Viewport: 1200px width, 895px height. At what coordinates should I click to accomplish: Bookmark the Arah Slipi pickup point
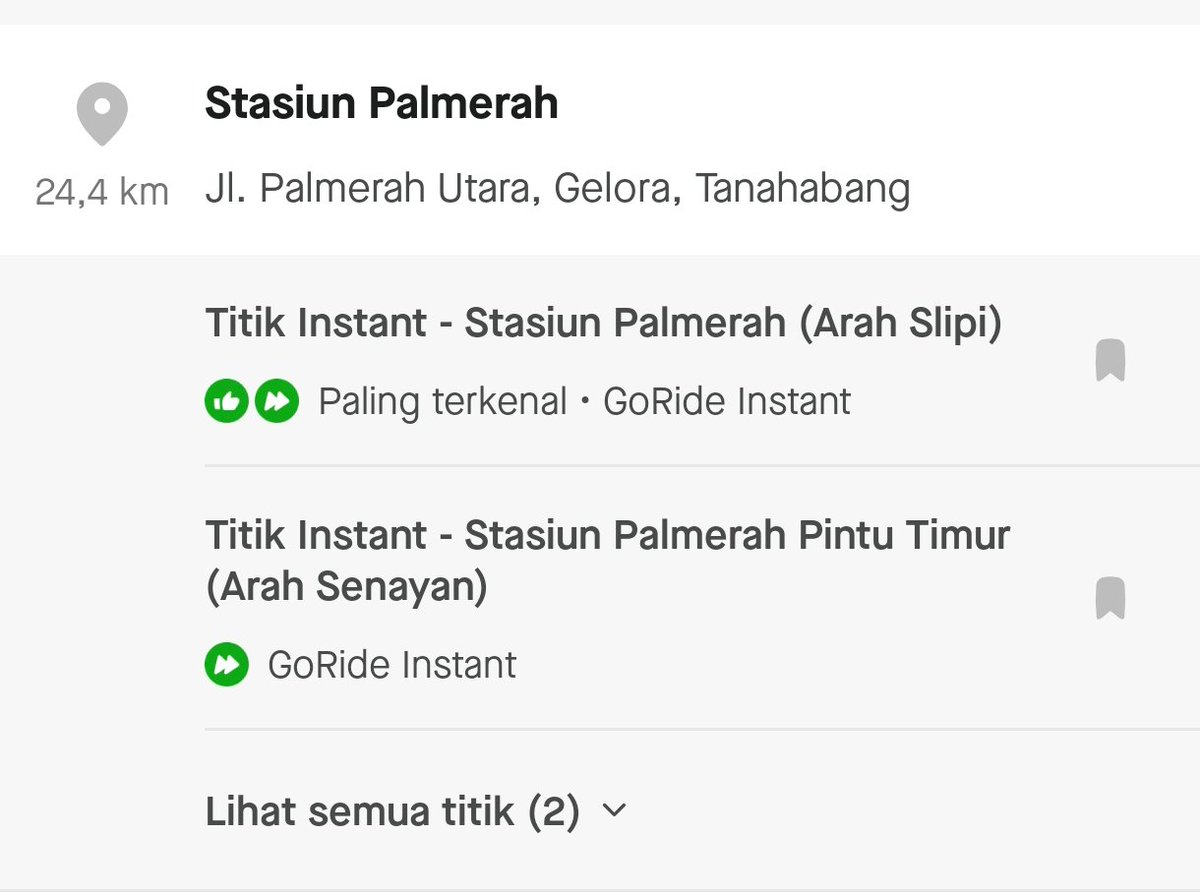tap(1110, 360)
